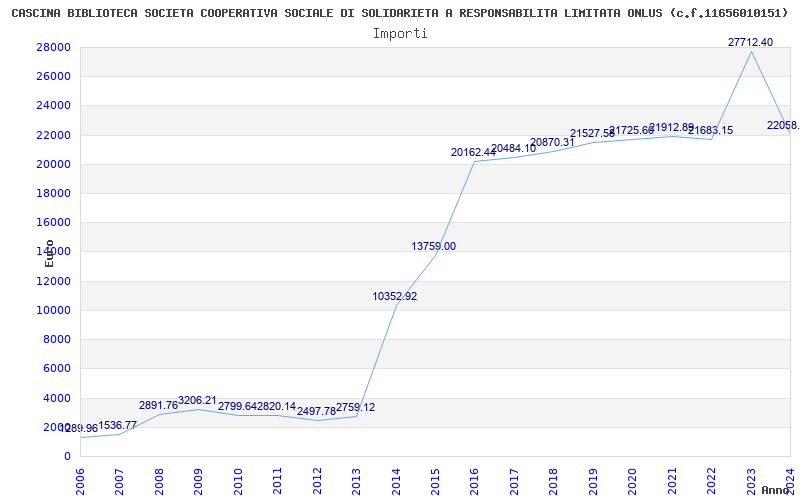Click the 2759.12 data label
This screenshot has width=800, height=500.
pos(356,408)
